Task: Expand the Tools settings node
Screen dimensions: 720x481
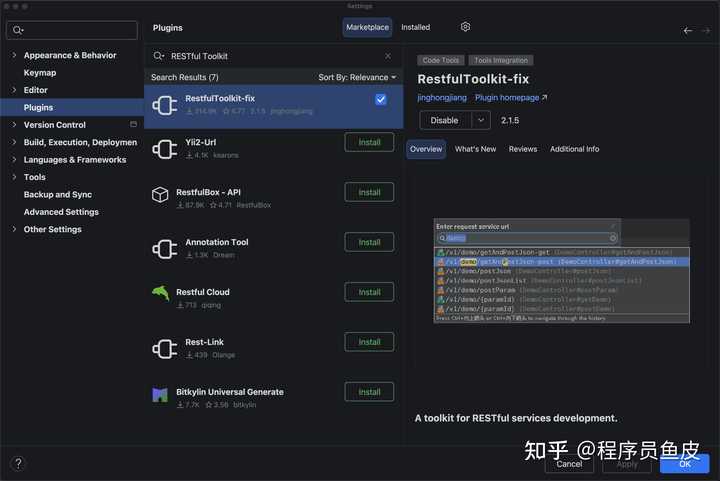Action: pyautogui.click(x=14, y=177)
